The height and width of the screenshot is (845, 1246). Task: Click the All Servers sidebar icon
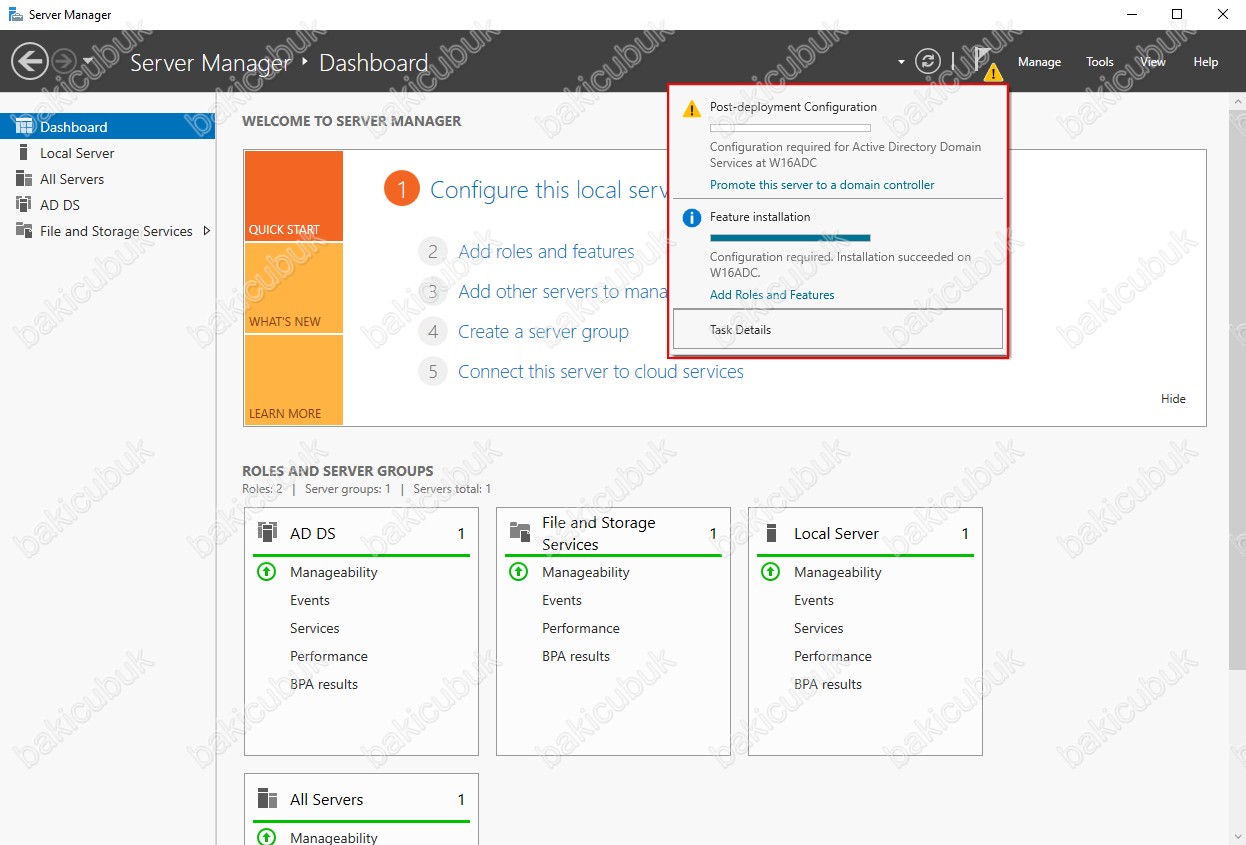click(x=24, y=178)
